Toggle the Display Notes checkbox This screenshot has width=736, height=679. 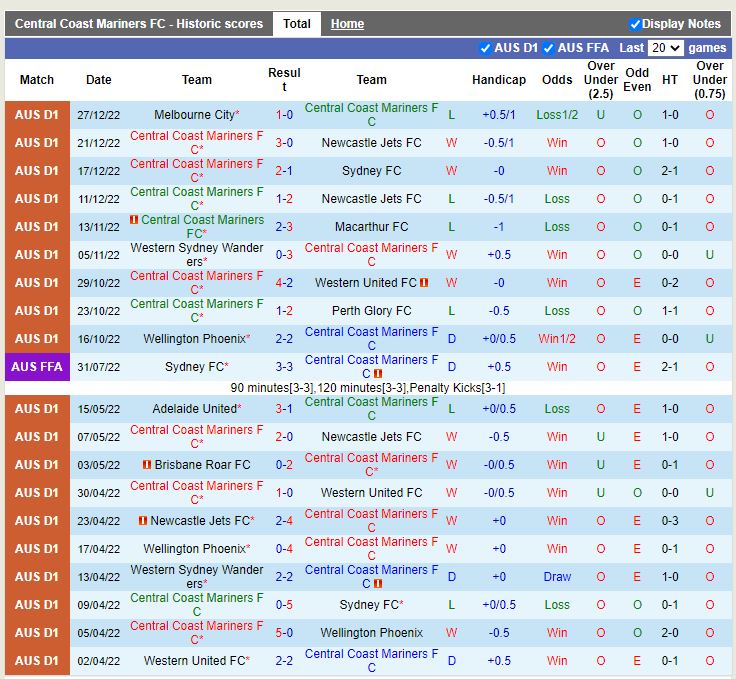pos(635,24)
